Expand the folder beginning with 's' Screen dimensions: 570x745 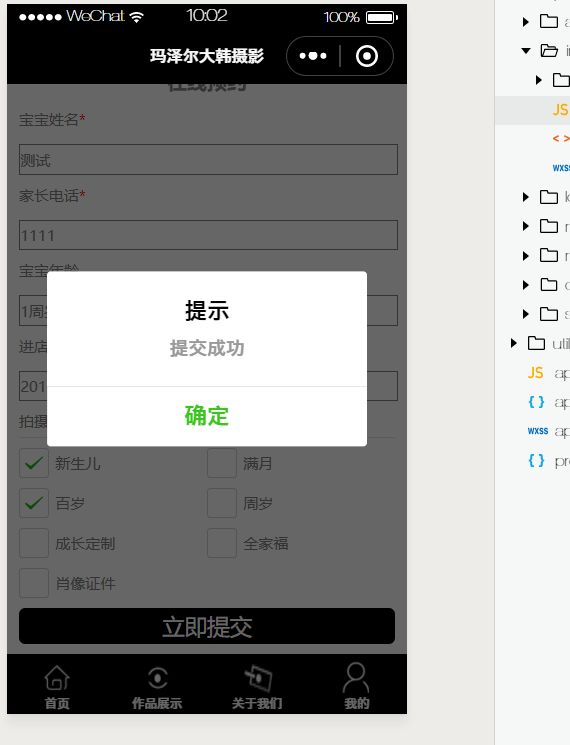click(525, 314)
